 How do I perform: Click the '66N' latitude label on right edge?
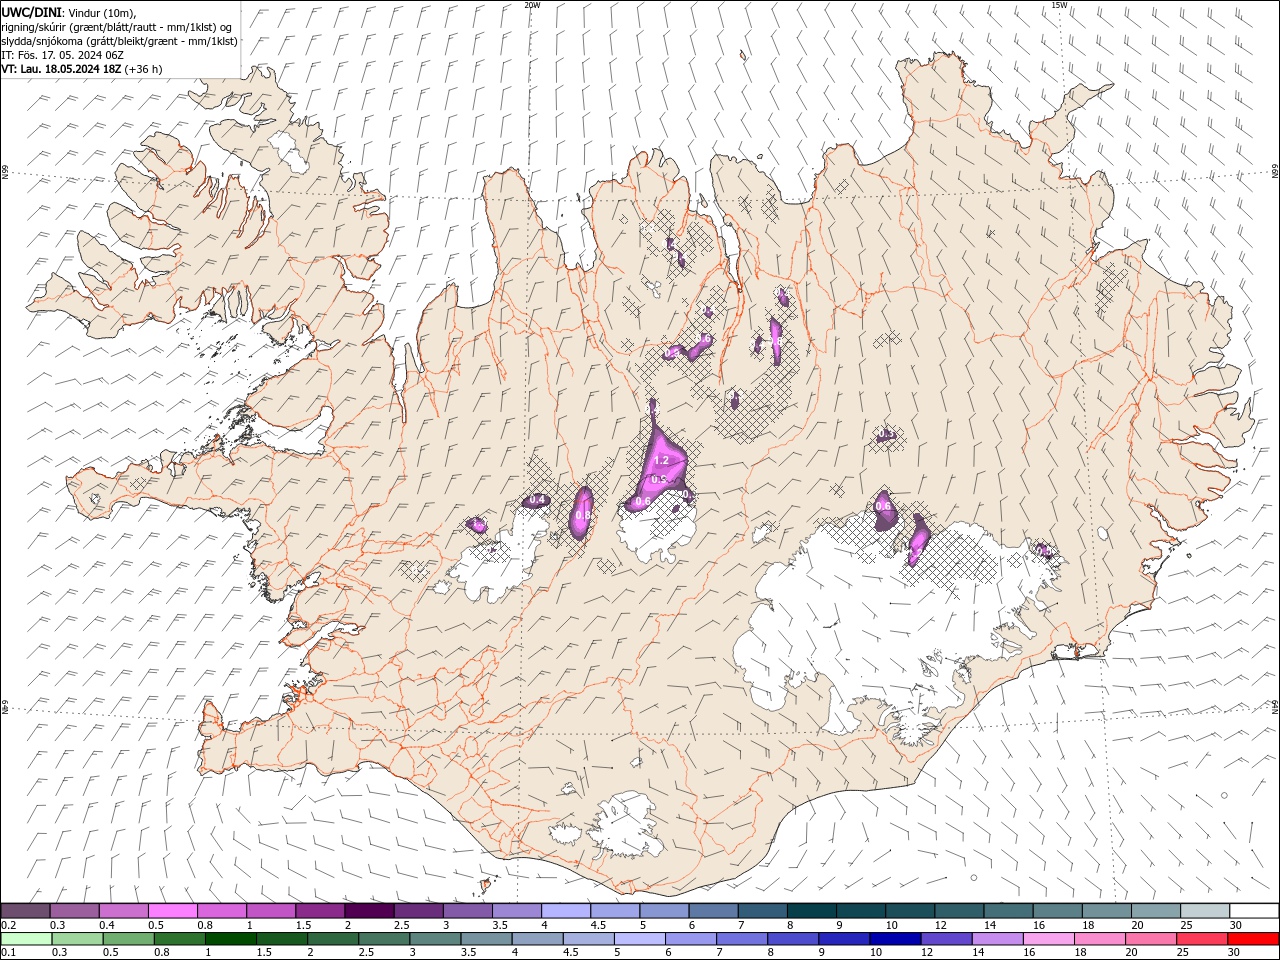click(x=1275, y=172)
